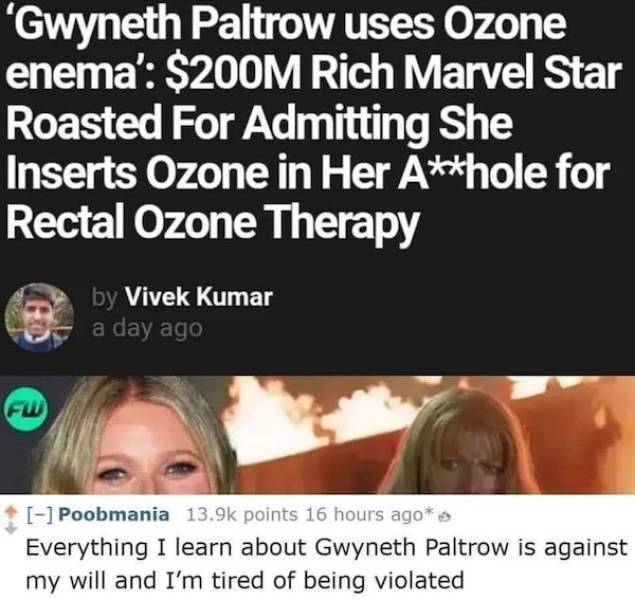Screen dimensions: 635x600
Task: Click the word 'by' before author name
Action: 105,298
